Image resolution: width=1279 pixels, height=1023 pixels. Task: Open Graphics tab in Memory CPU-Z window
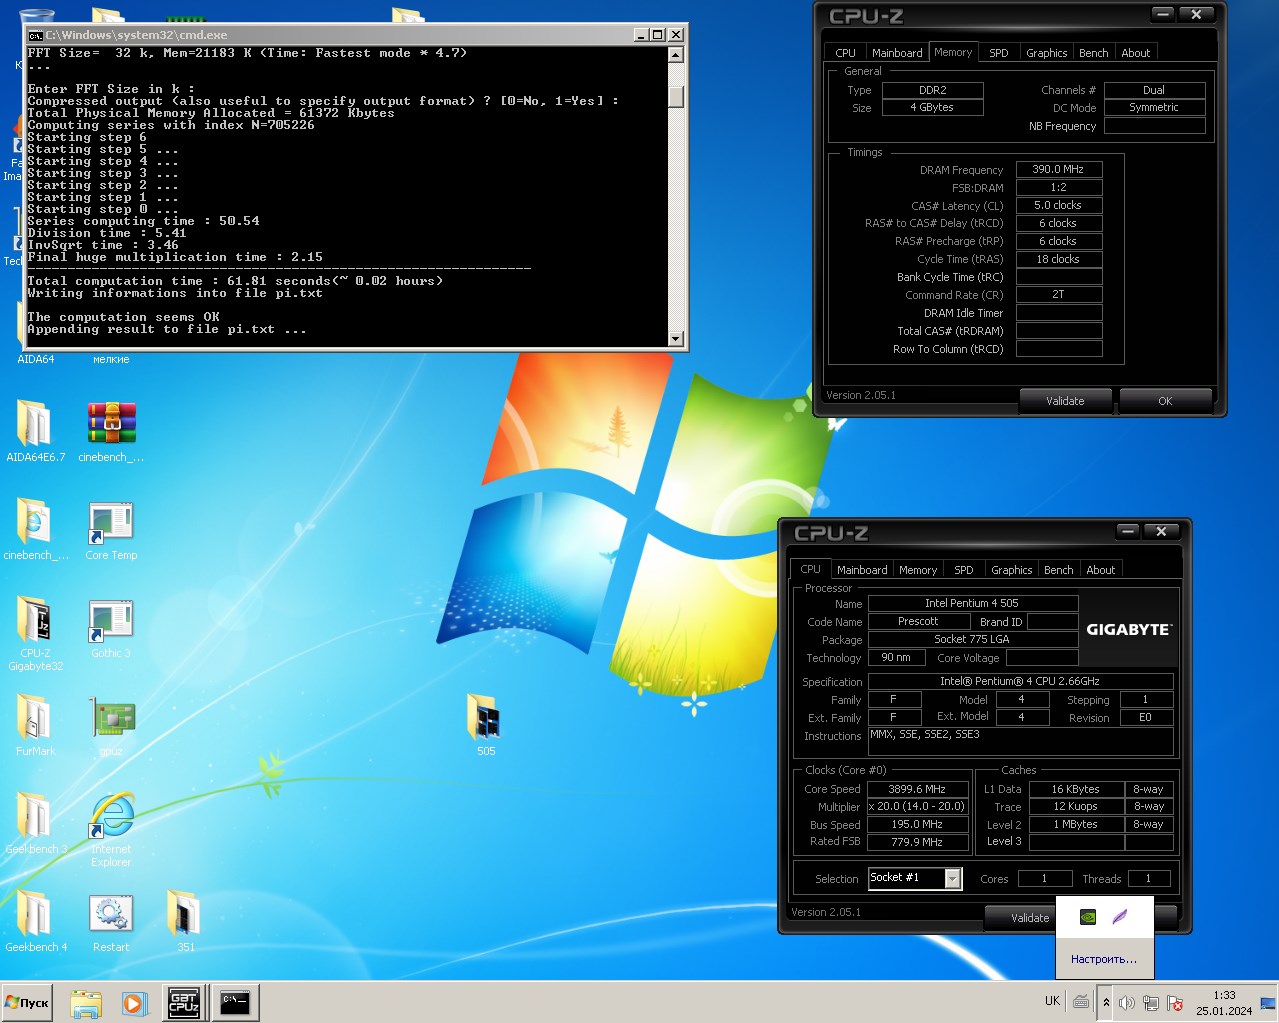point(1046,53)
